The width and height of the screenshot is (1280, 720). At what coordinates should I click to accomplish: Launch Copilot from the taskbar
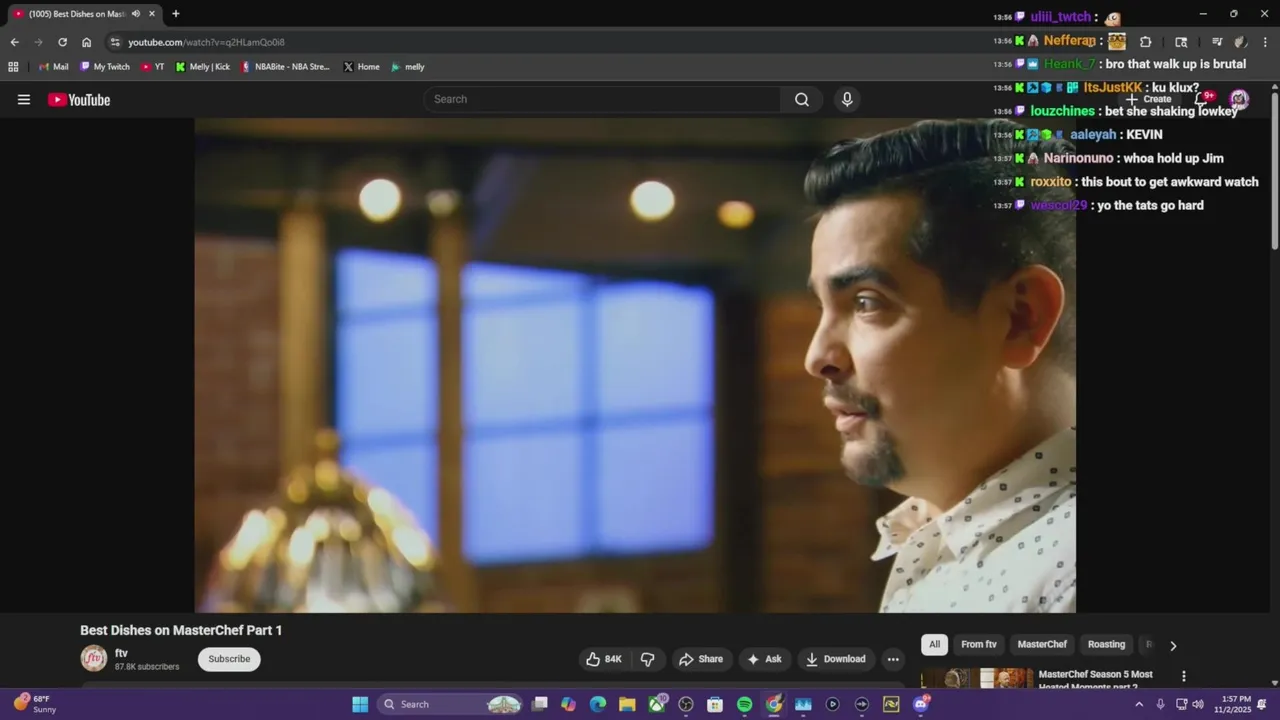click(569, 705)
